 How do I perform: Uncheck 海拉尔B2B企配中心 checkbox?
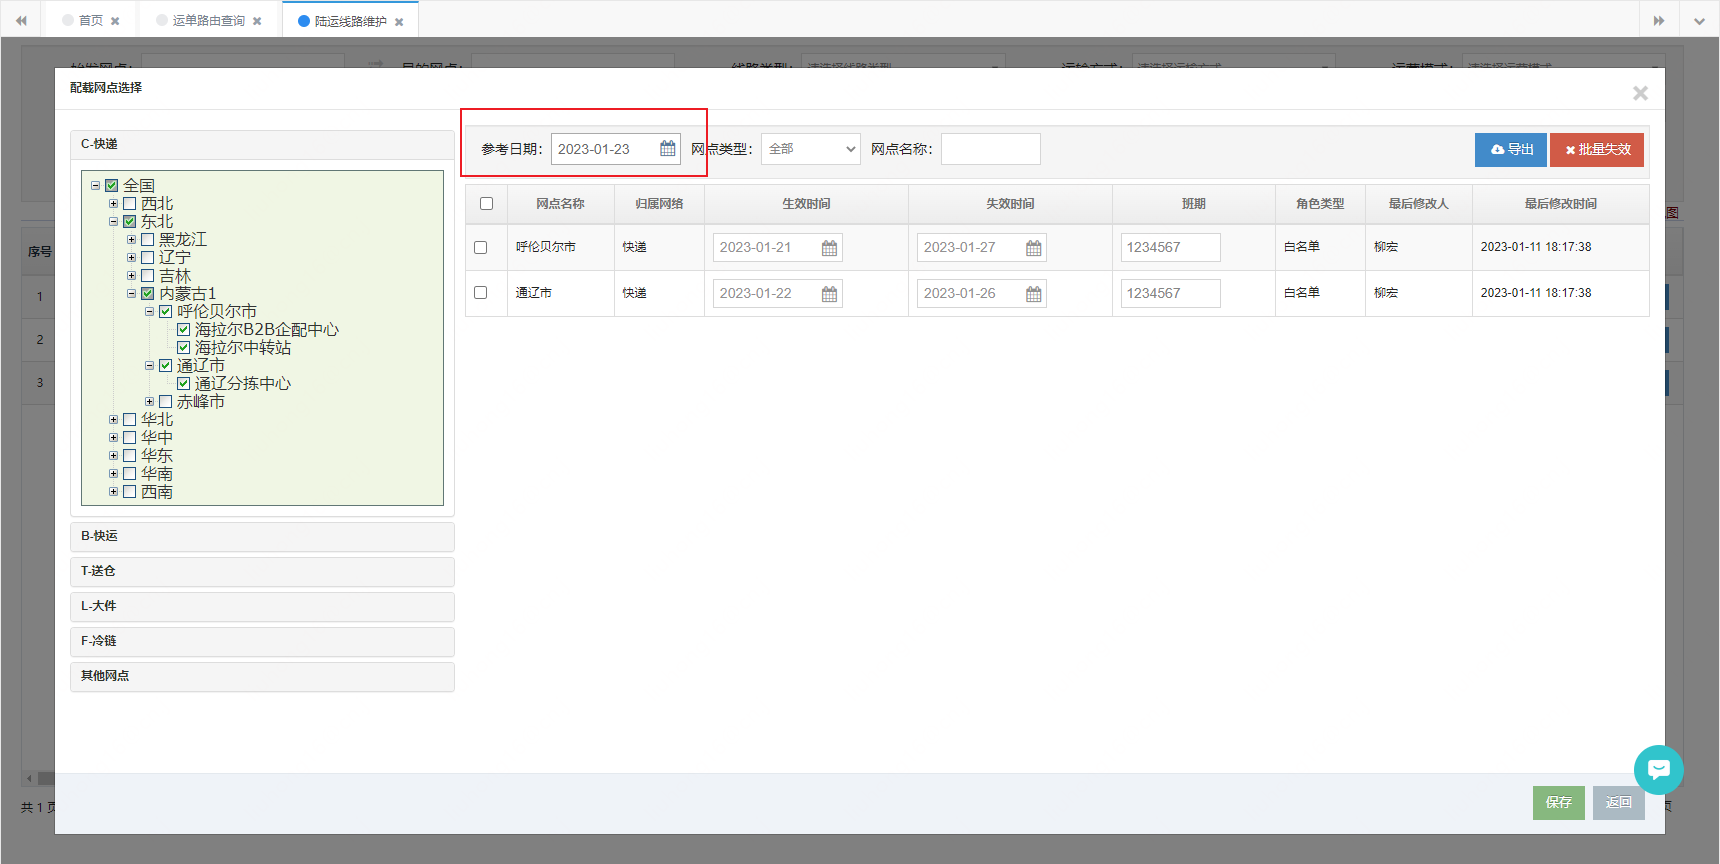[x=184, y=330]
